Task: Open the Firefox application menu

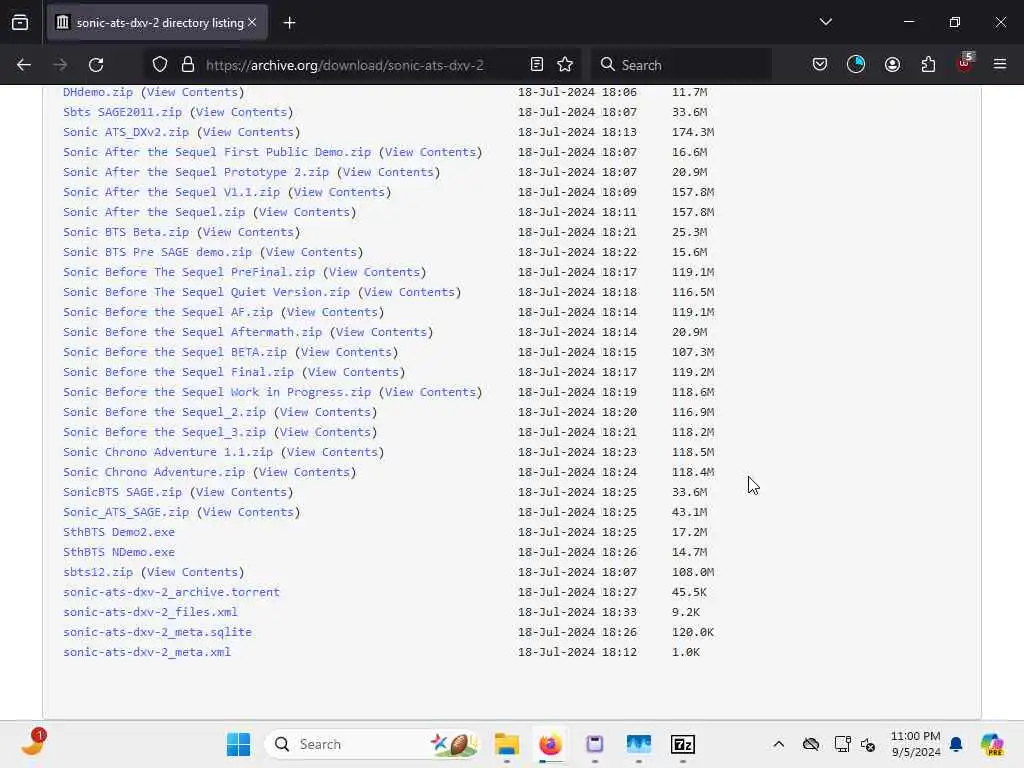Action: [1000, 64]
